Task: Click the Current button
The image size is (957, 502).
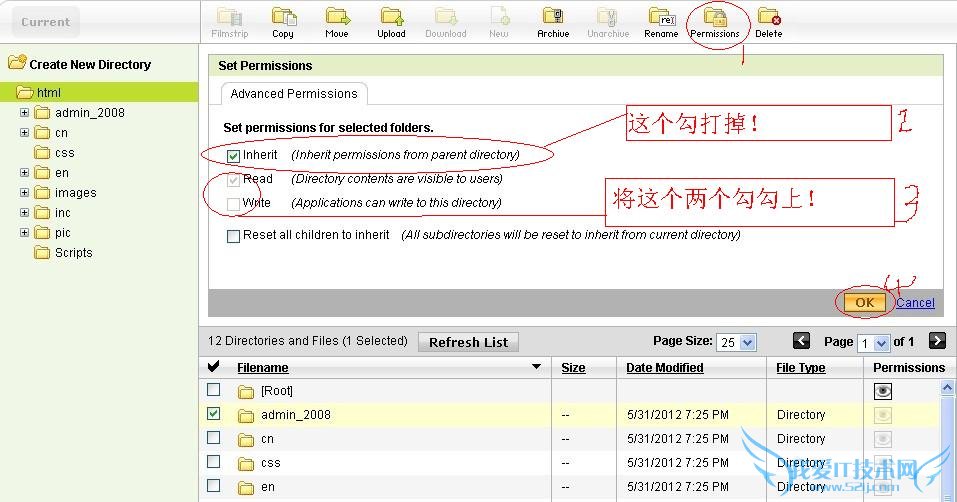Action: tap(45, 22)
